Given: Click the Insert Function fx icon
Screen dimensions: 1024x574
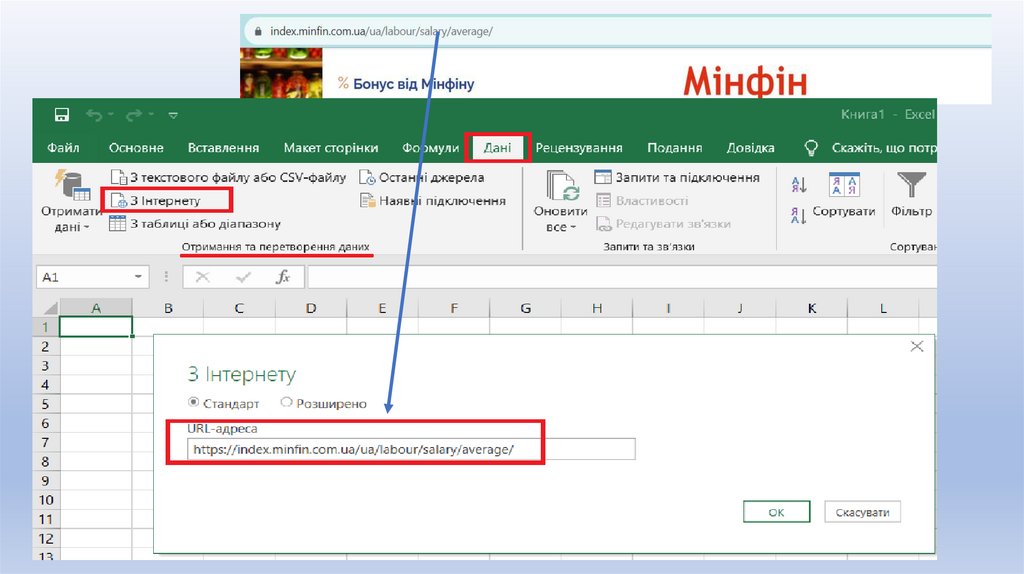Looking at the screenshot, I should [x=283, y=278].
